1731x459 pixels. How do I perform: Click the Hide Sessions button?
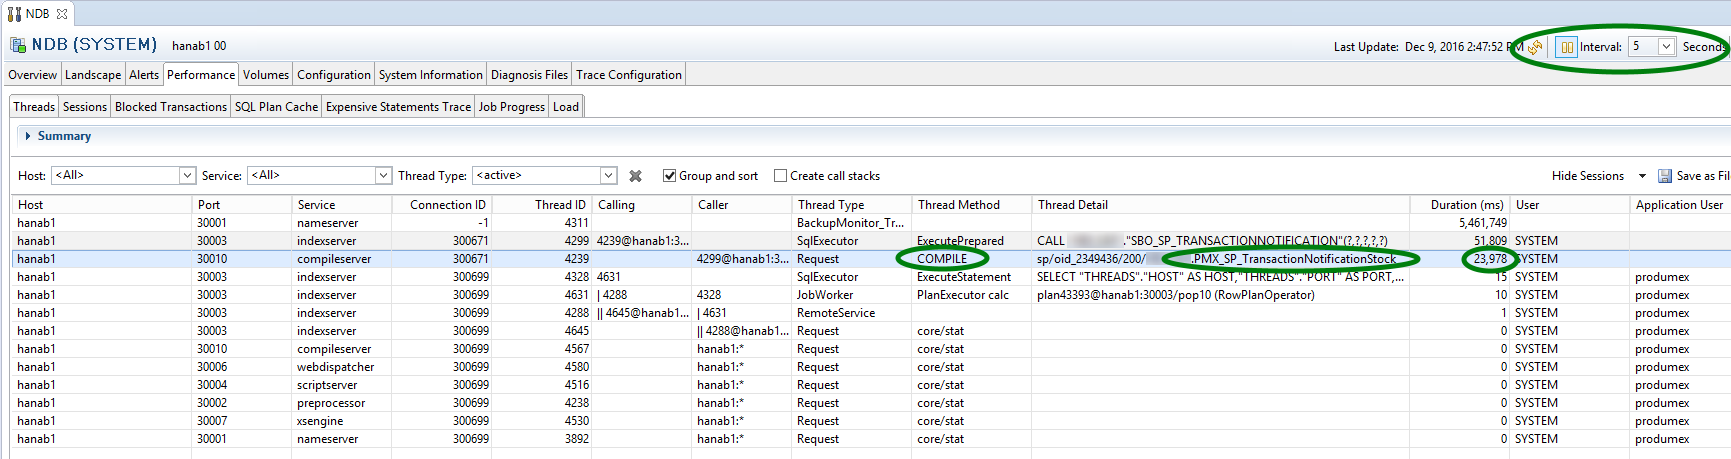[x=1587, y=176]
